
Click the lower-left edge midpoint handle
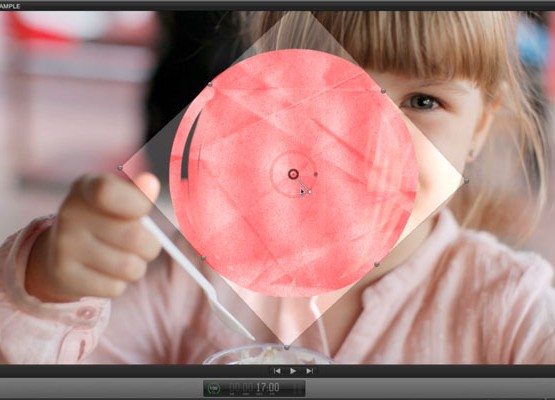tap(203, 259)
